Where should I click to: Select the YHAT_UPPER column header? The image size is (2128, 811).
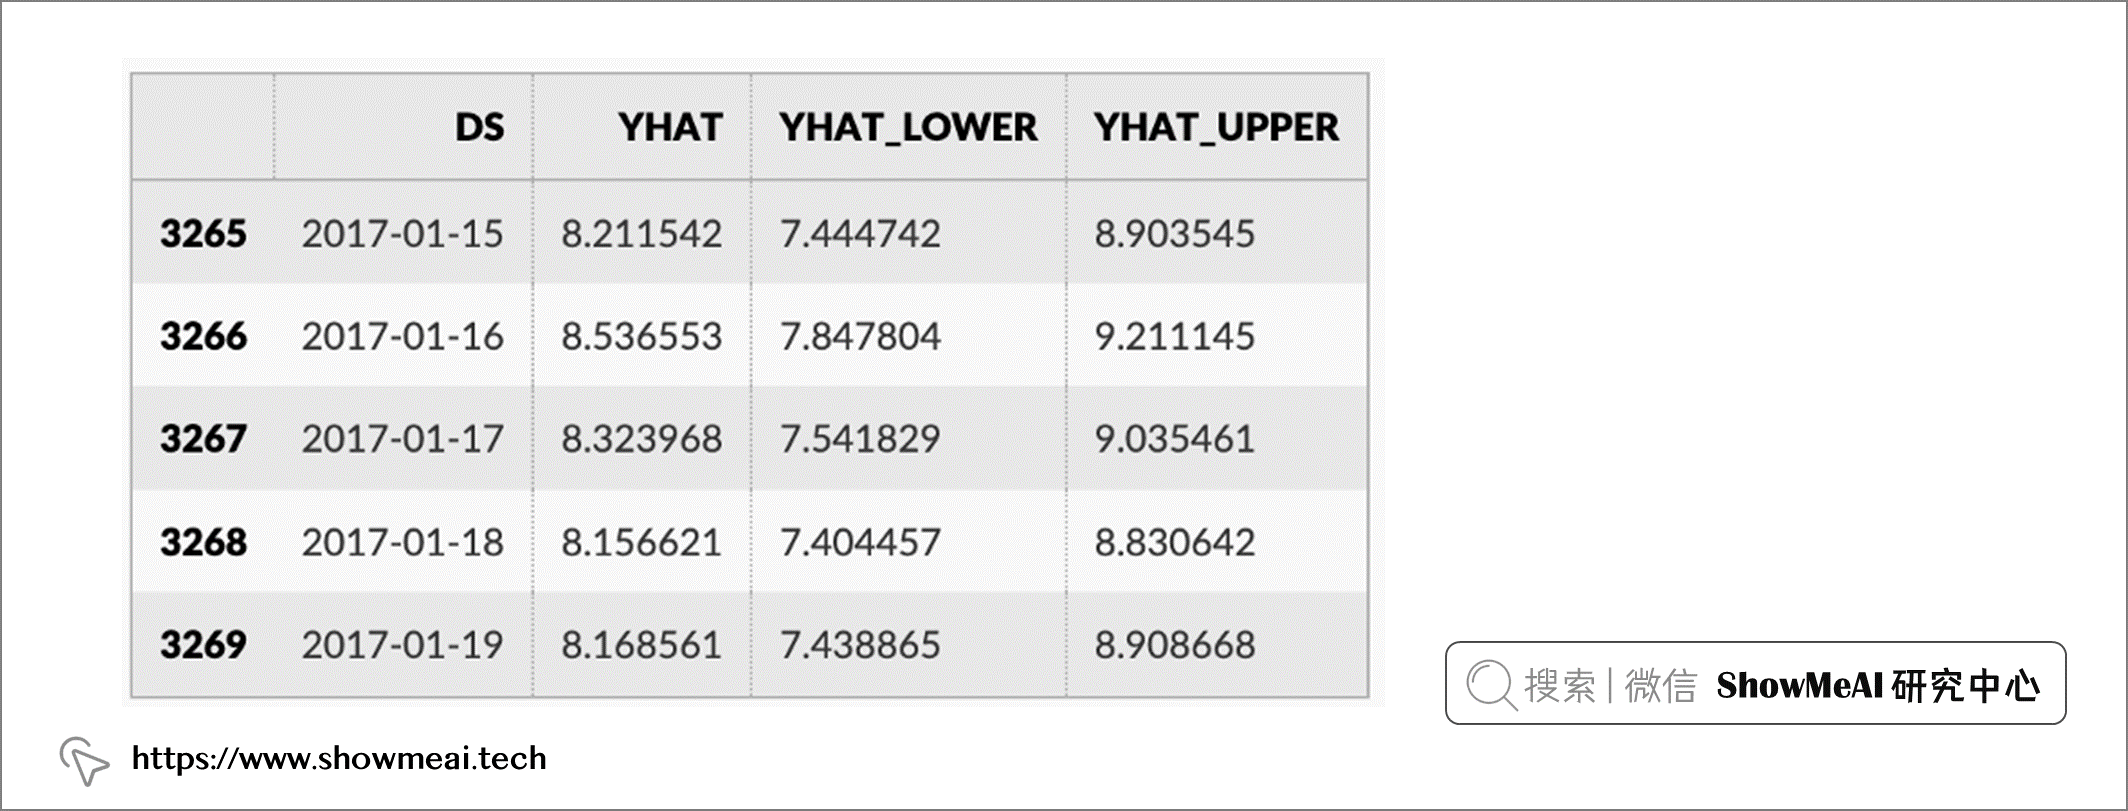point(1216,128)
